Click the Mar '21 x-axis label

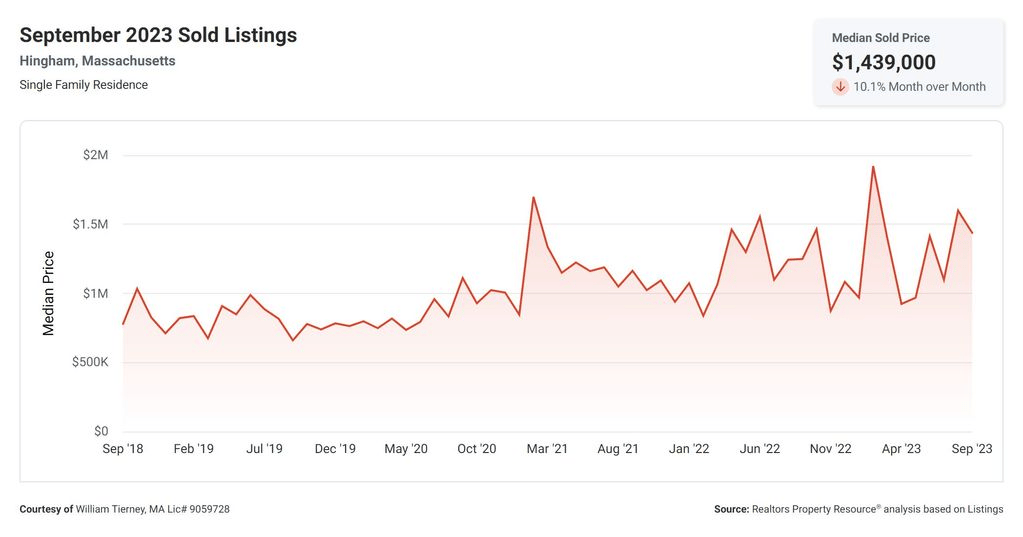click(547, 449)
